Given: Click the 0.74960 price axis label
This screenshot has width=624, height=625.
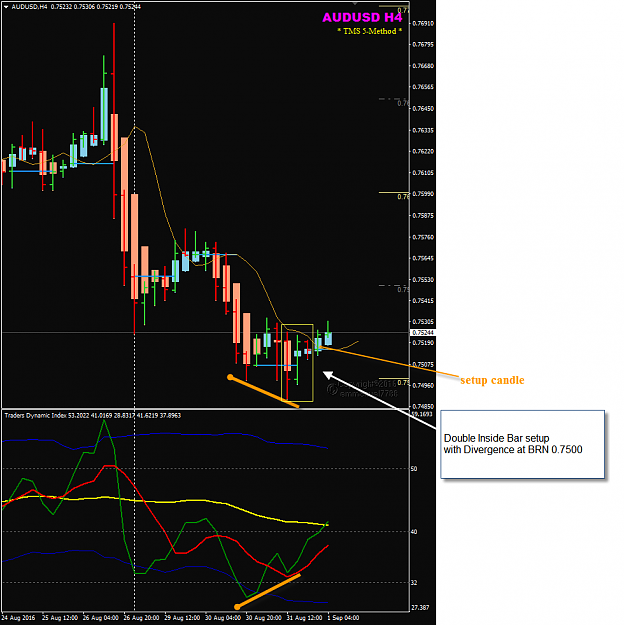Looking at the screenshot, I should coord(423,386).
